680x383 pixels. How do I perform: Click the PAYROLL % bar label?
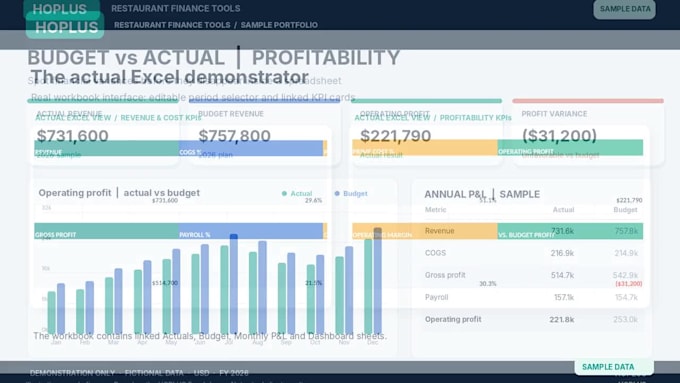click(195, 235)
